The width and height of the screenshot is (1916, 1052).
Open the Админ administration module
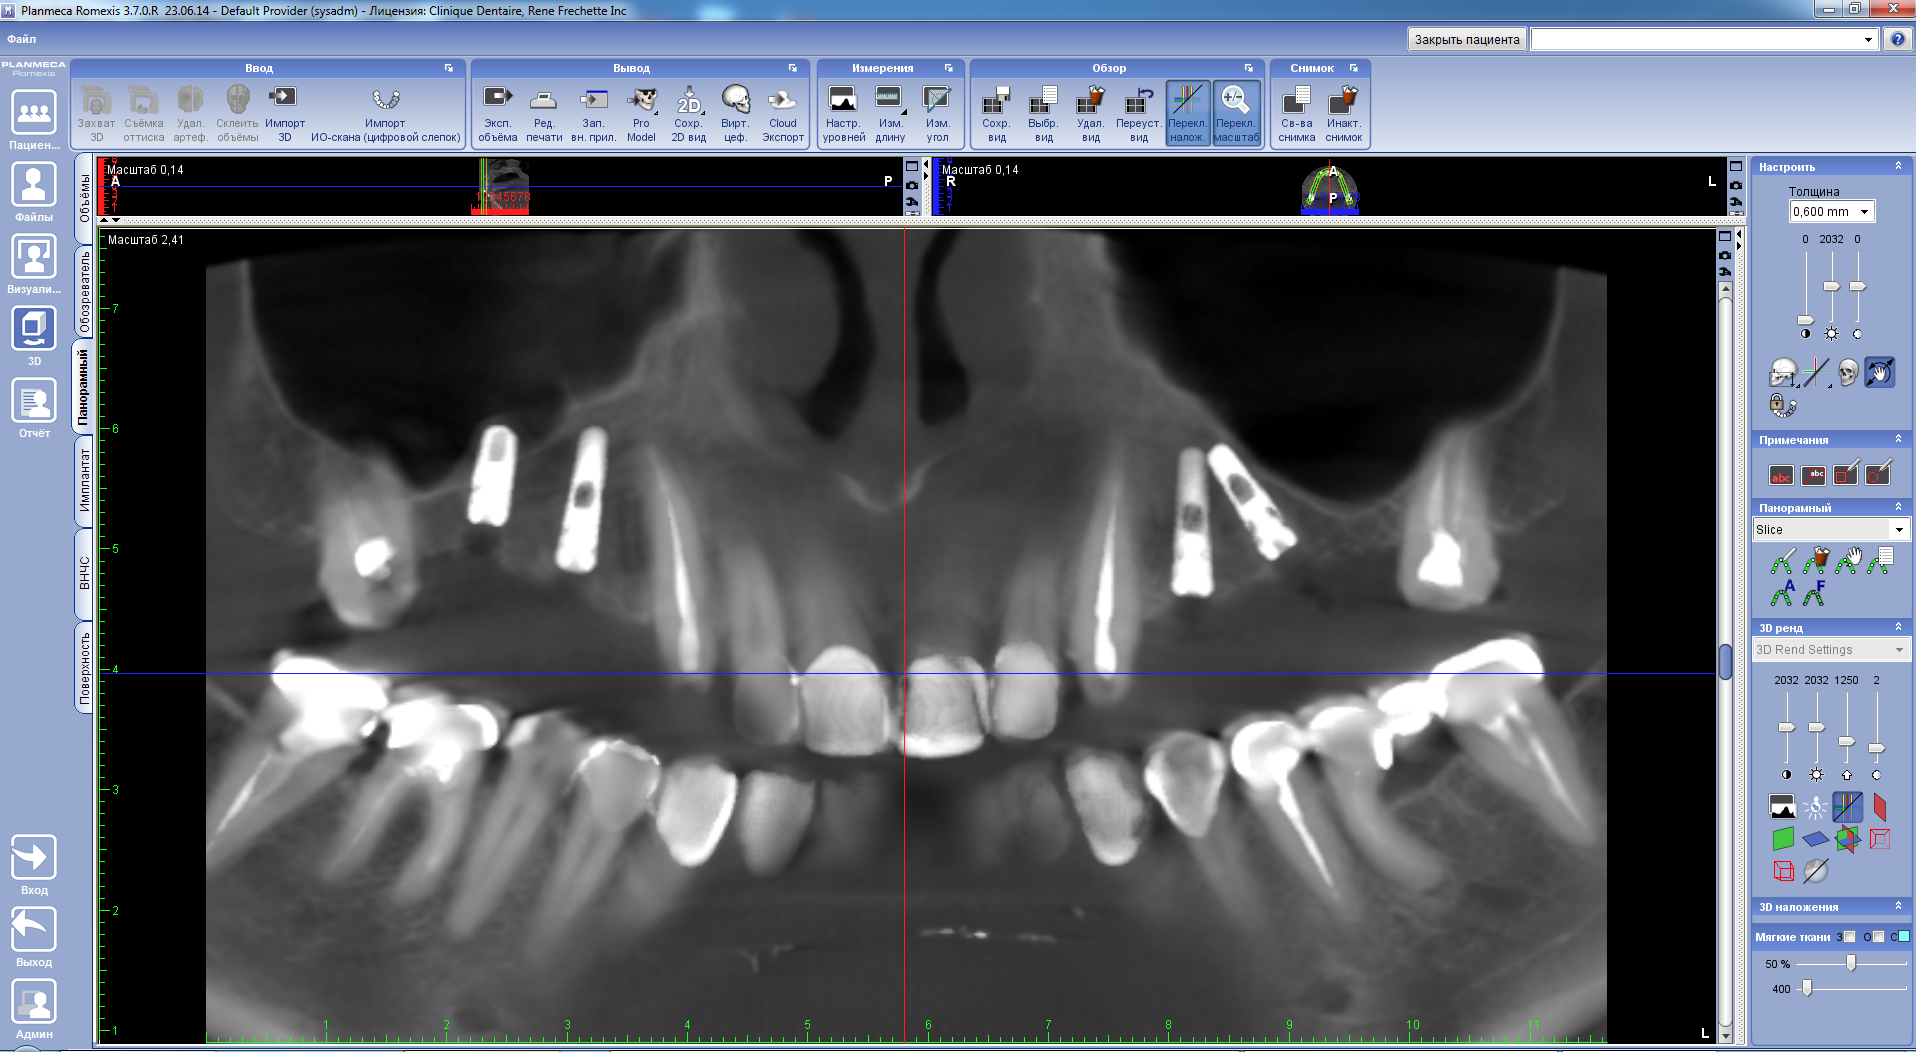coord(34,1002)
